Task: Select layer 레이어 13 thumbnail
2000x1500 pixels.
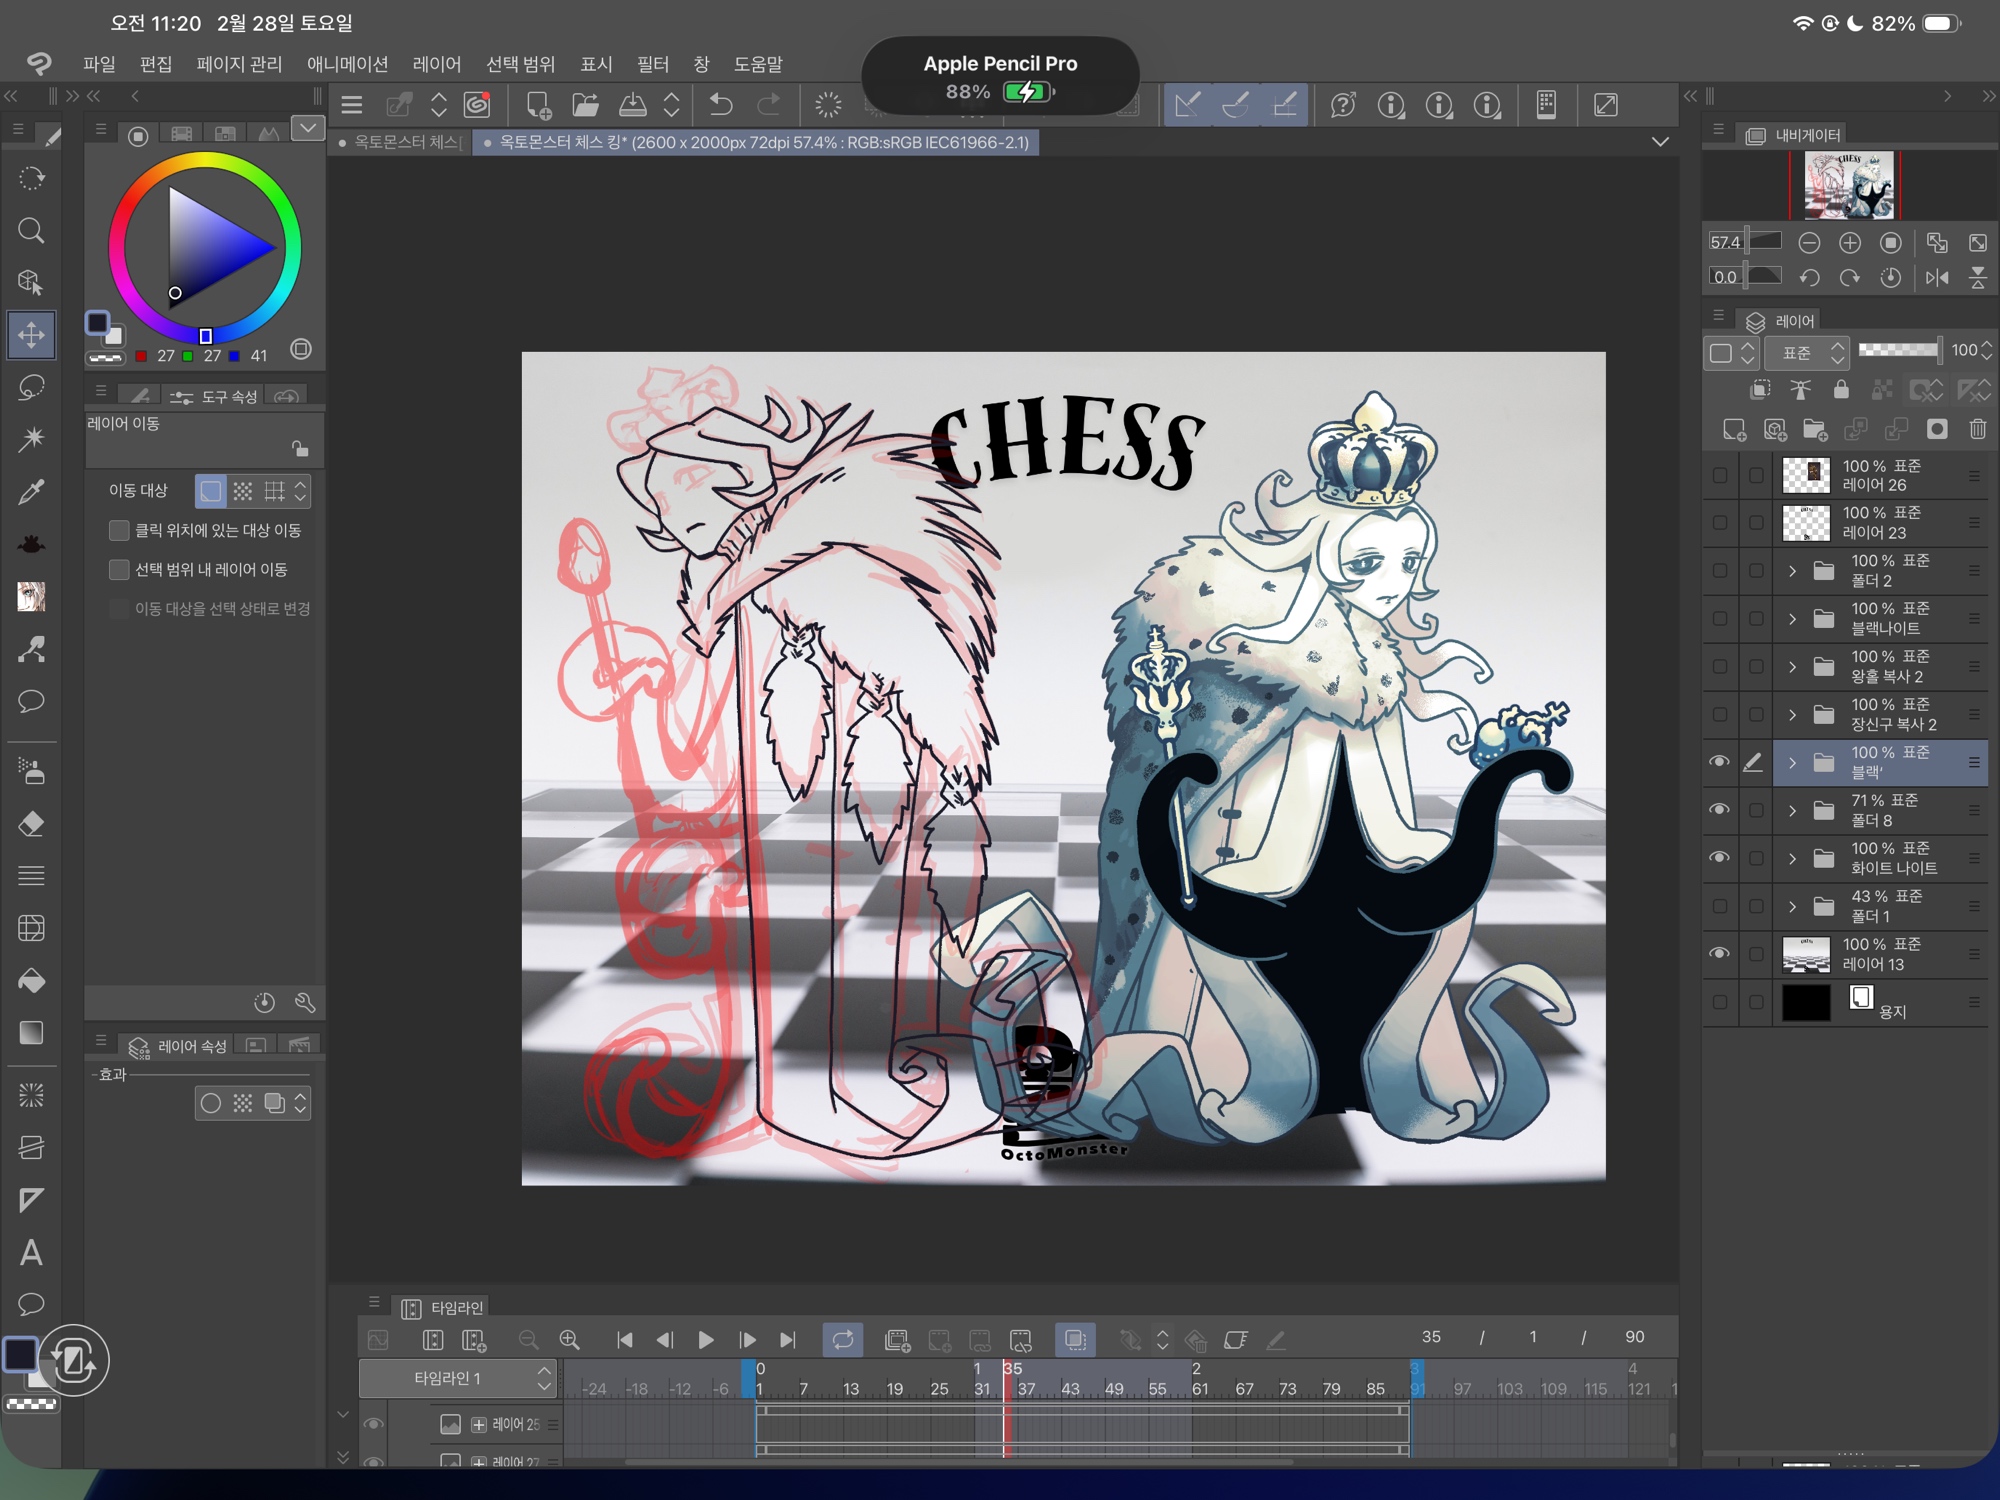Action: click(1806, 955)
